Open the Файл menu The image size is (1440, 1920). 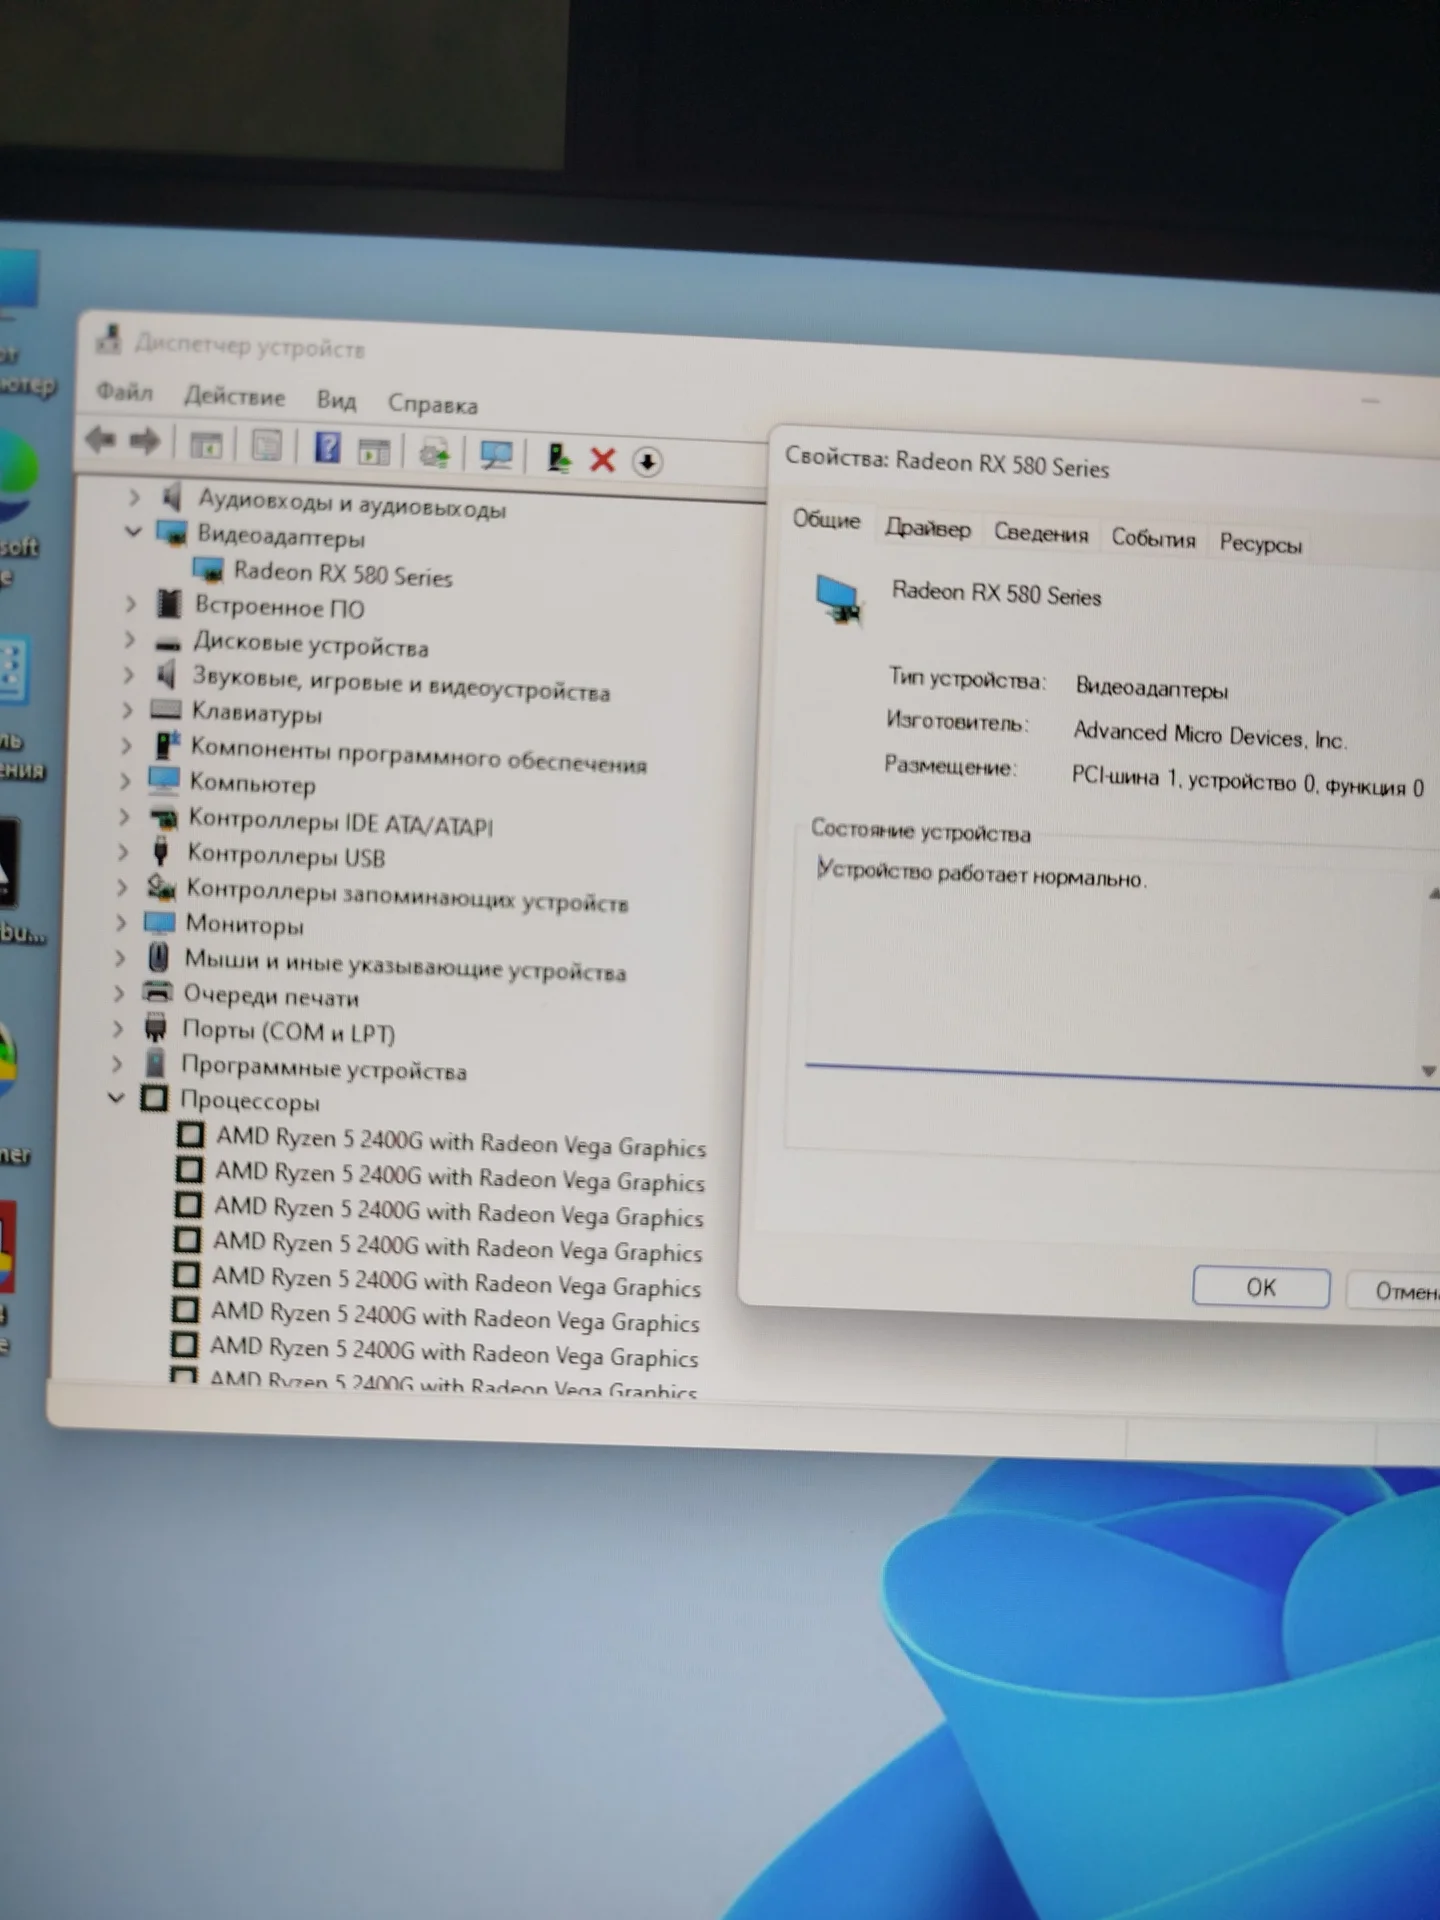[x=125, y=391]
